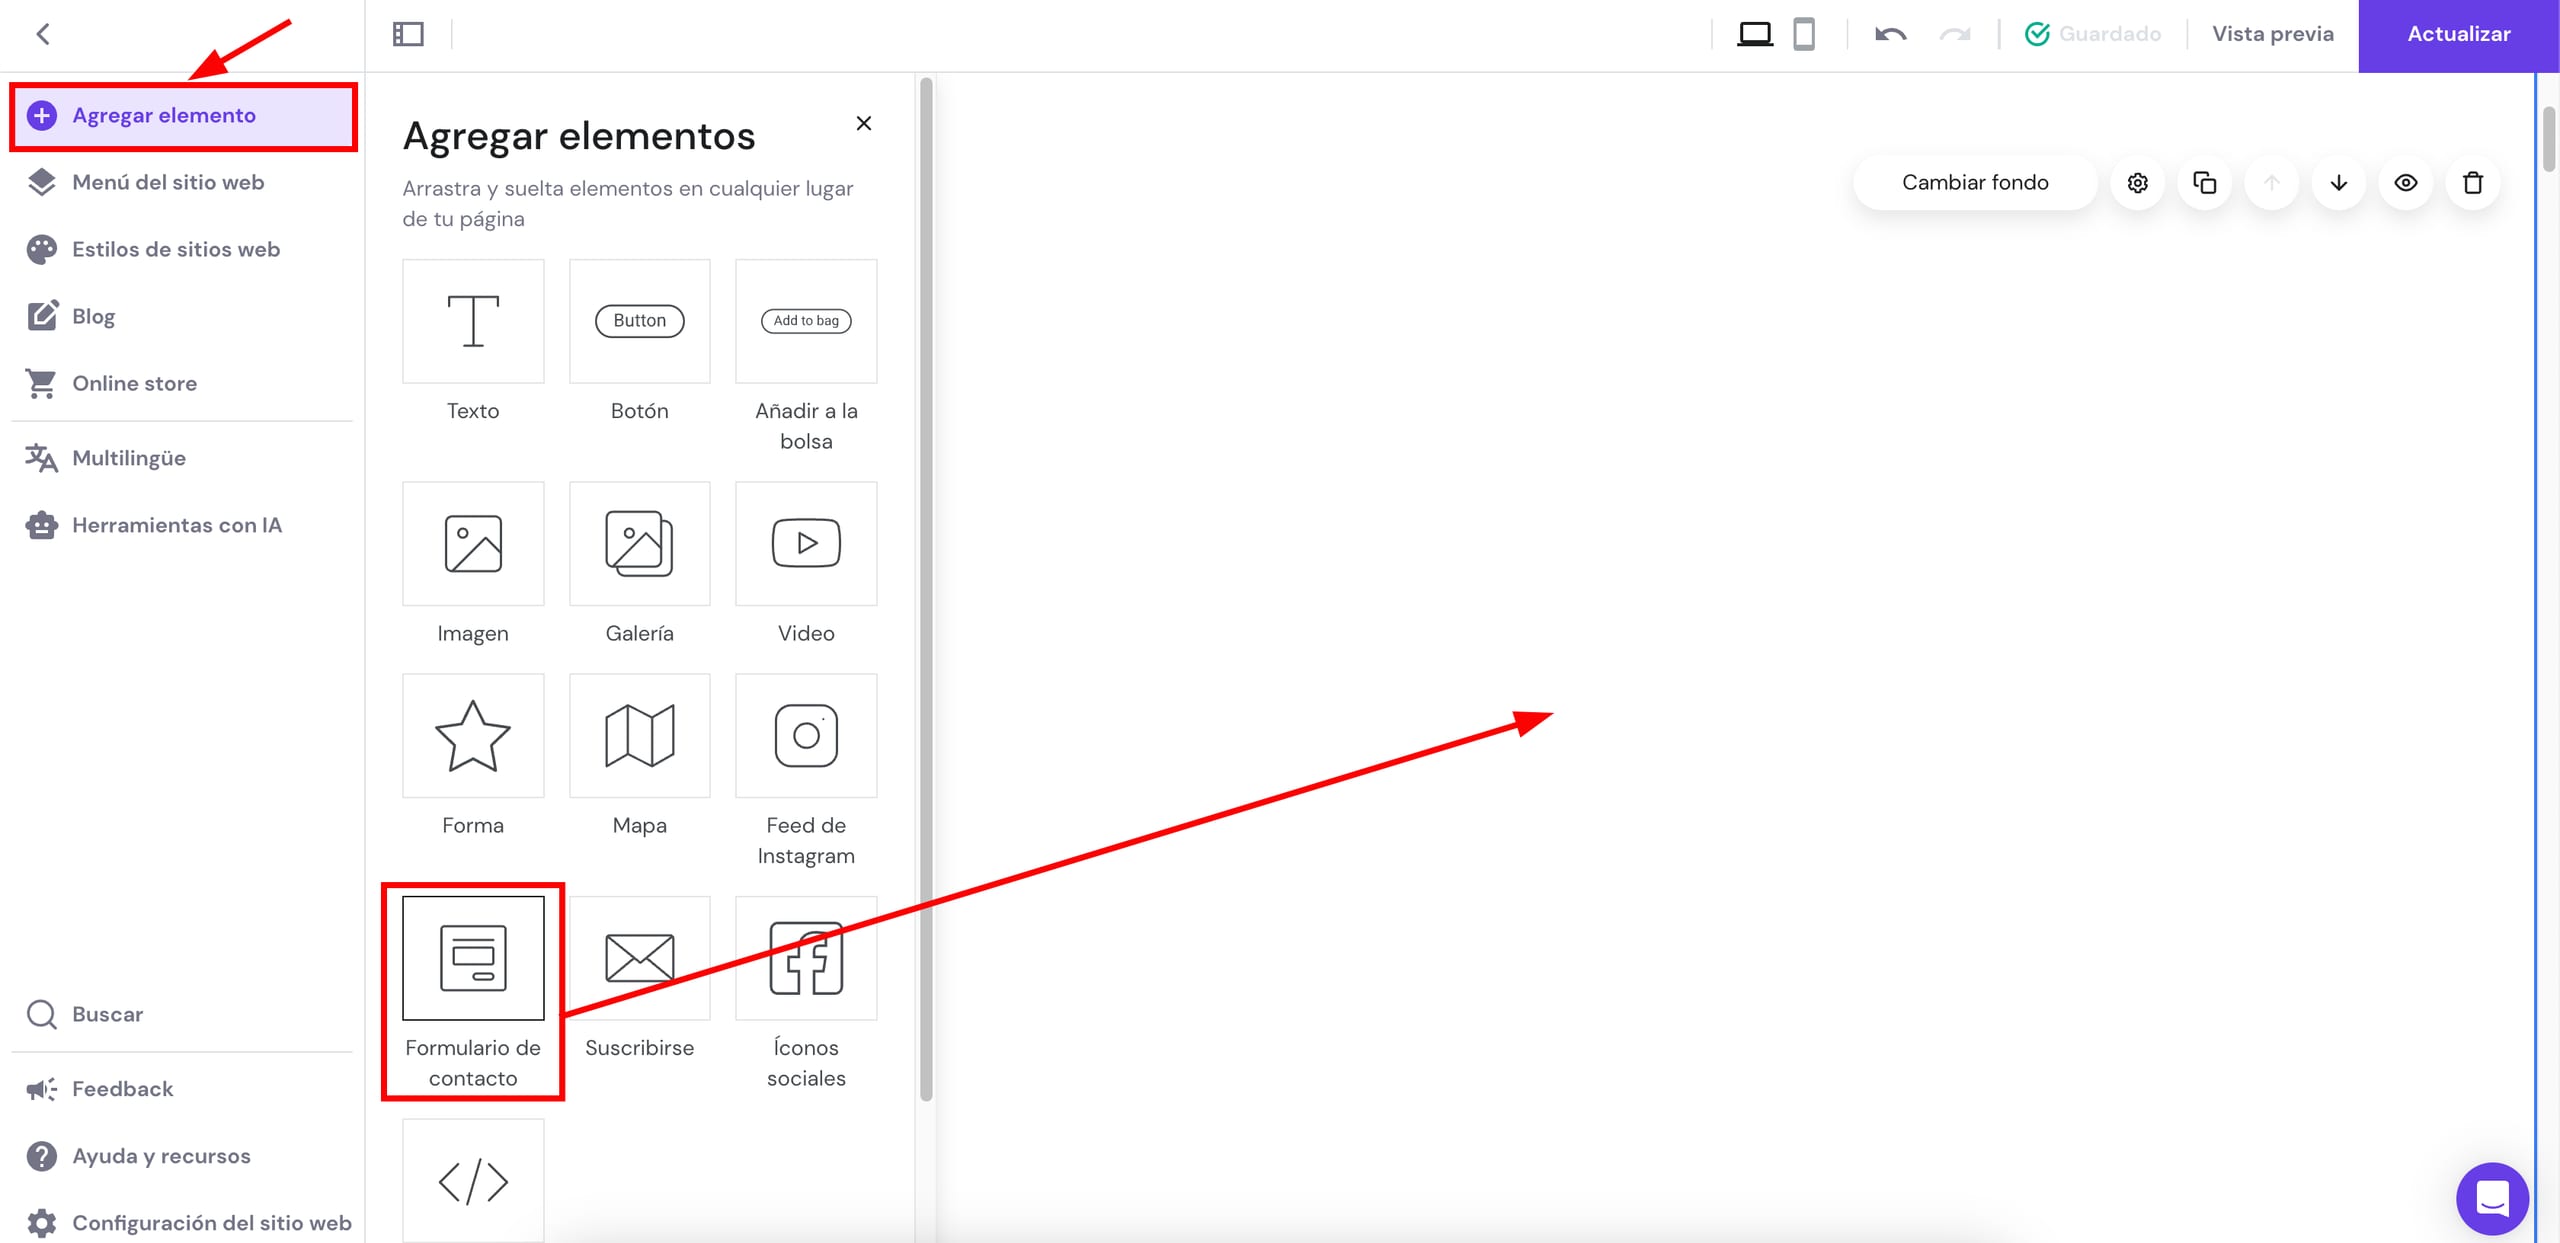
Task: Switch to desktop laptop view
Action: (x=1755, y=34)
